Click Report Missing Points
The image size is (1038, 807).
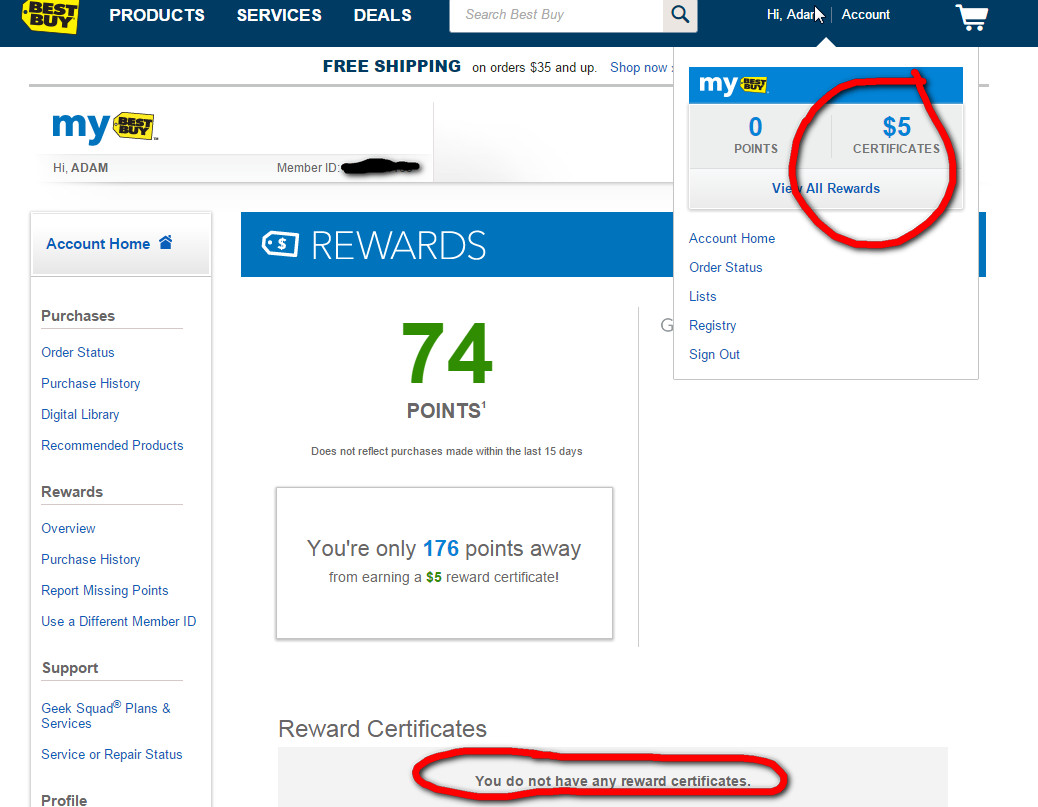(105, 591)
